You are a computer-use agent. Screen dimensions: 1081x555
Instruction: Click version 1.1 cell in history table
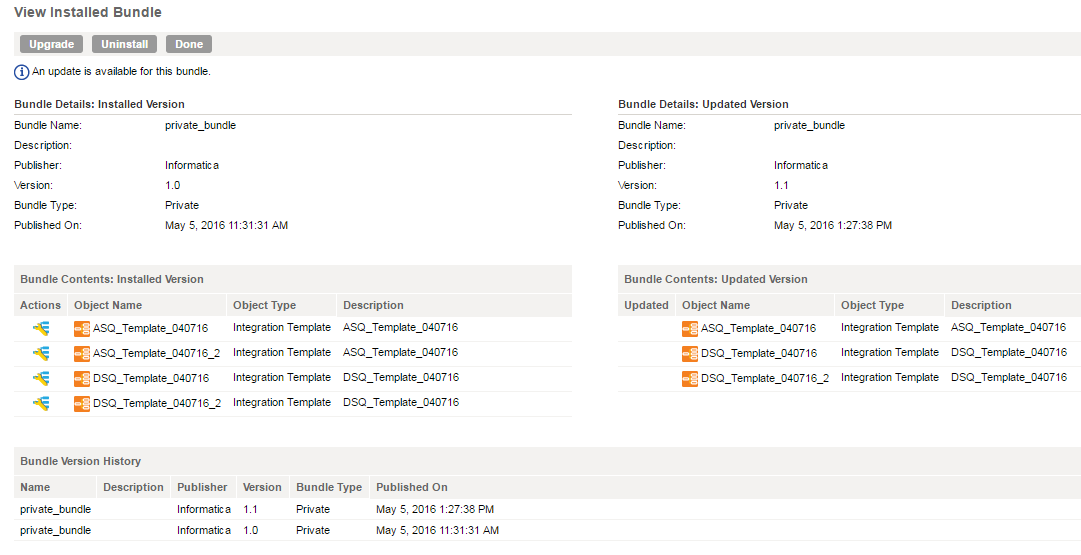[250, 509]
